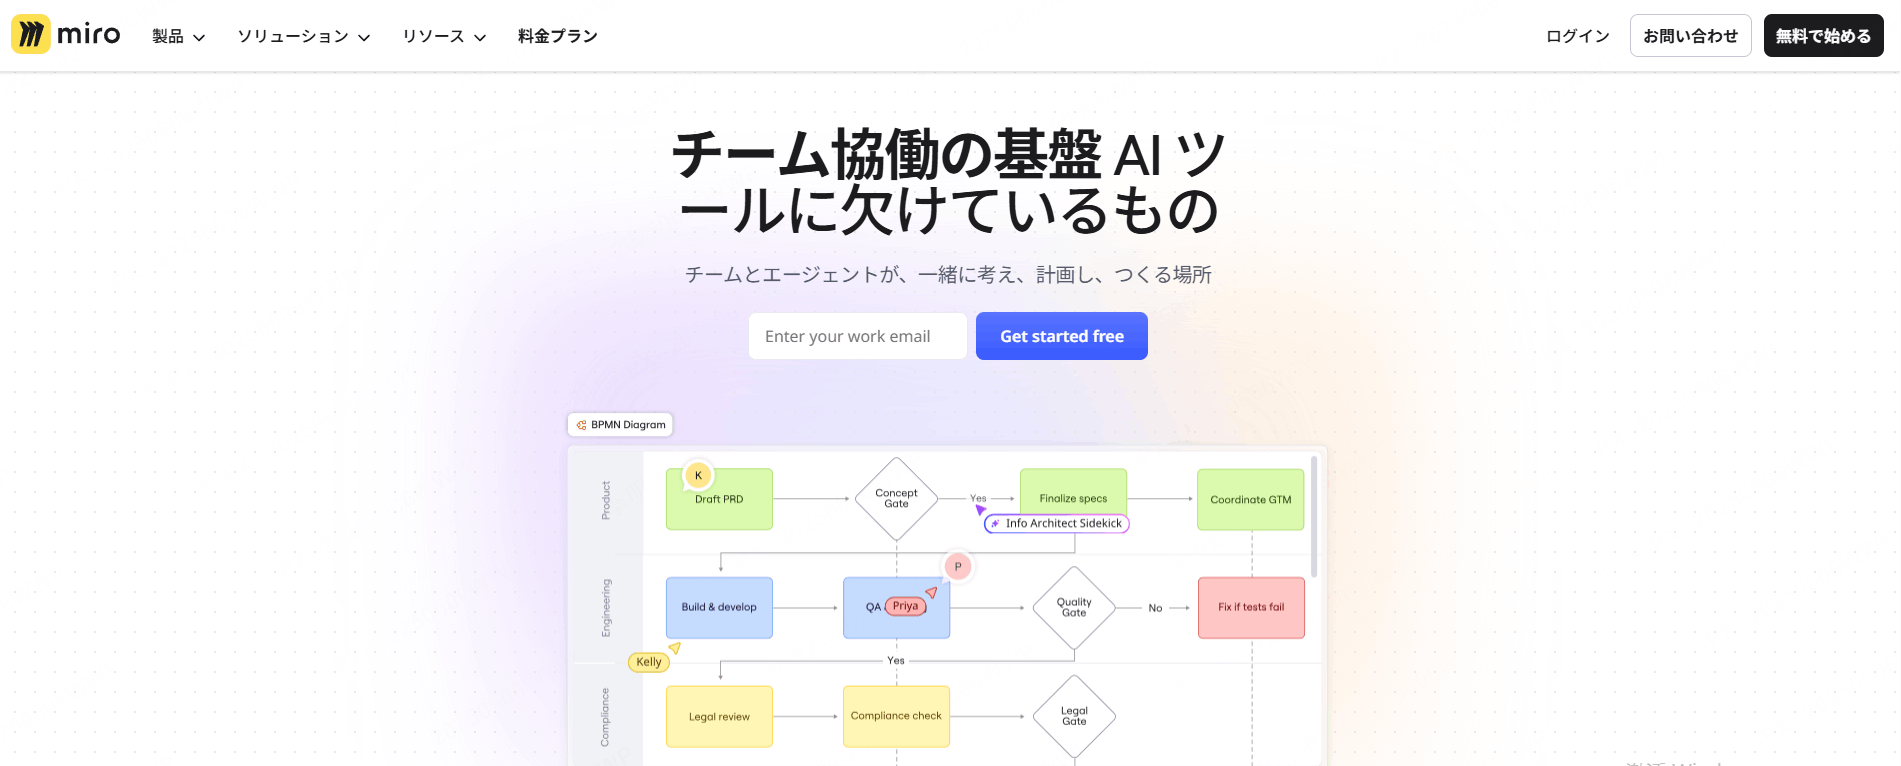This screenshot has width=1901, height=766.
Task: Click the お問い合わせ button
Action: (x=1690, y=36)
